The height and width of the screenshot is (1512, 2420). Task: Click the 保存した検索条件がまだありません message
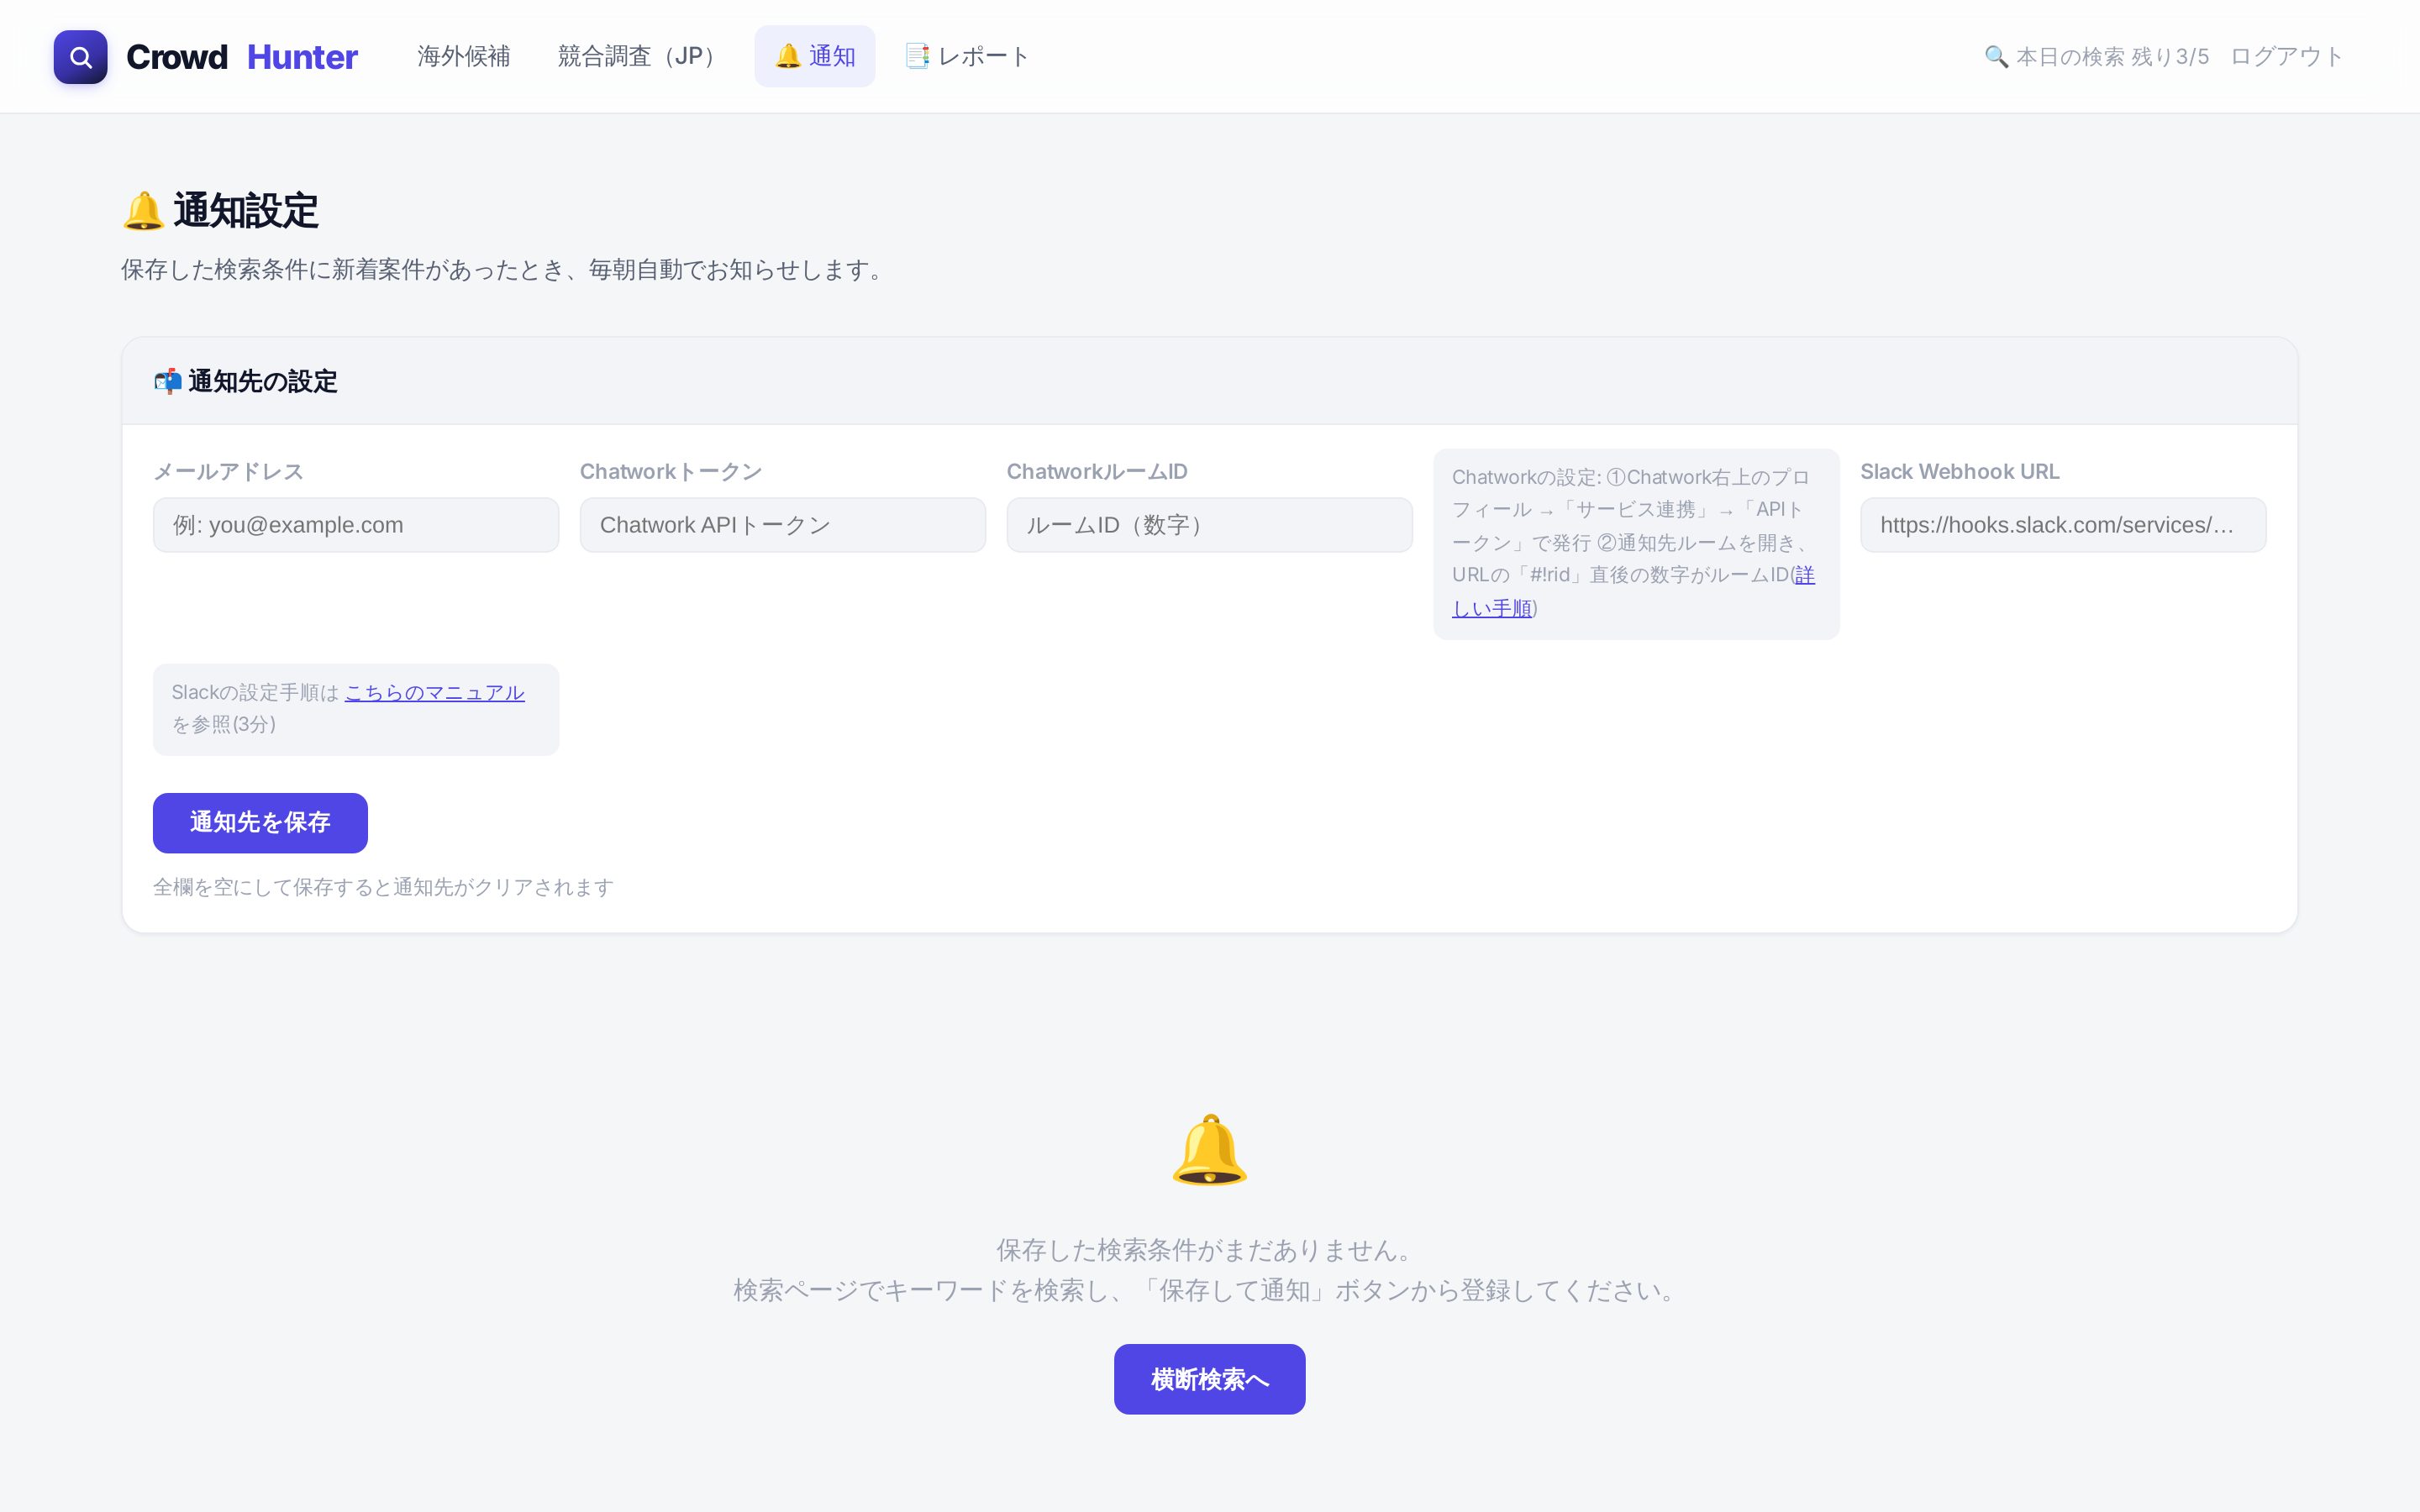tap(1209, 1250)
